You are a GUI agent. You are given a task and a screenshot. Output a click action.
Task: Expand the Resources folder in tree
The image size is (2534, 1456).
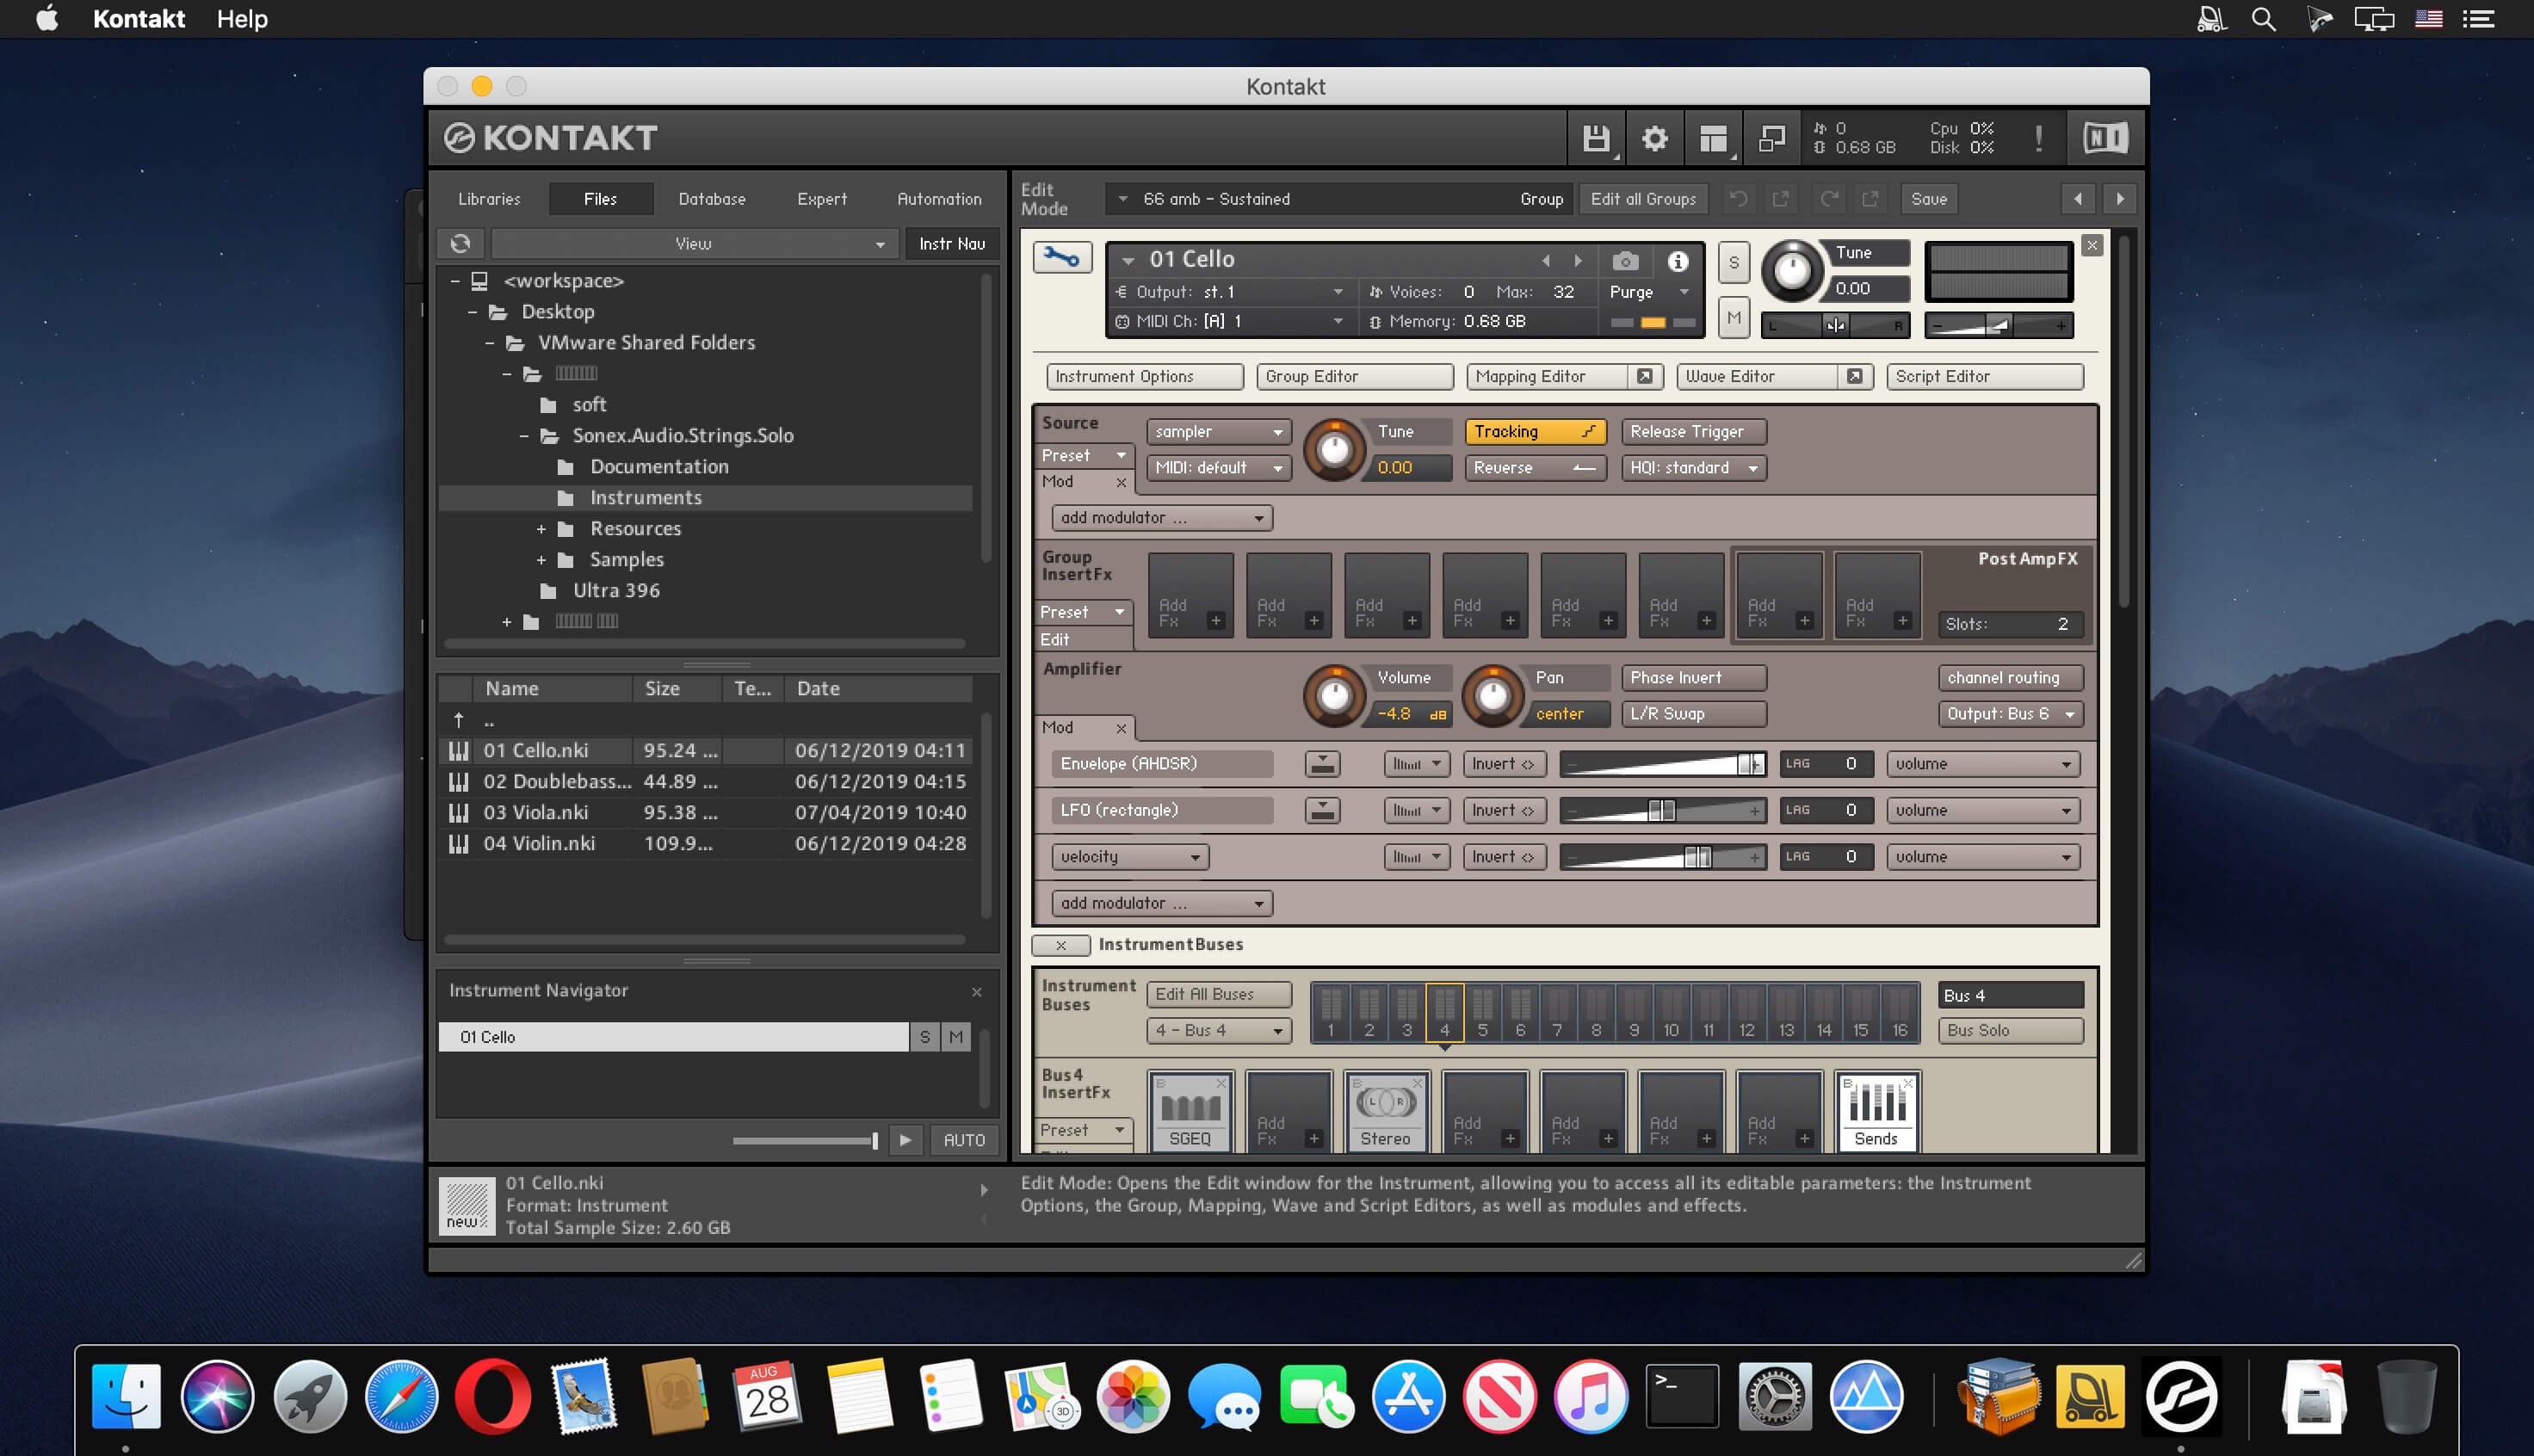tap(541, 529)
